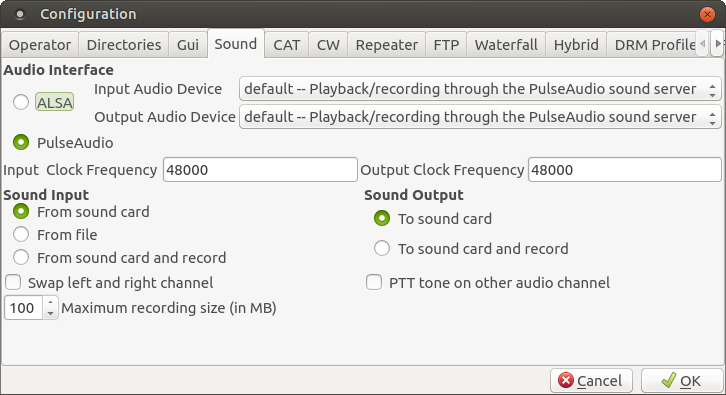Select the PulseAudio radio button
Viewport: 726px width, 395px height.
click(21, 143)
